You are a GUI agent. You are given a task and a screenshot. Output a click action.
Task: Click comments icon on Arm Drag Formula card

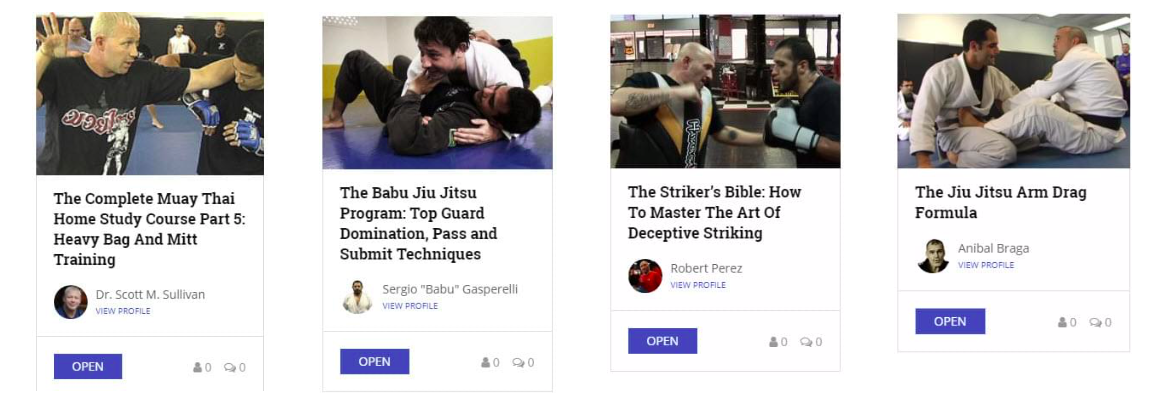coord(1095,322)
